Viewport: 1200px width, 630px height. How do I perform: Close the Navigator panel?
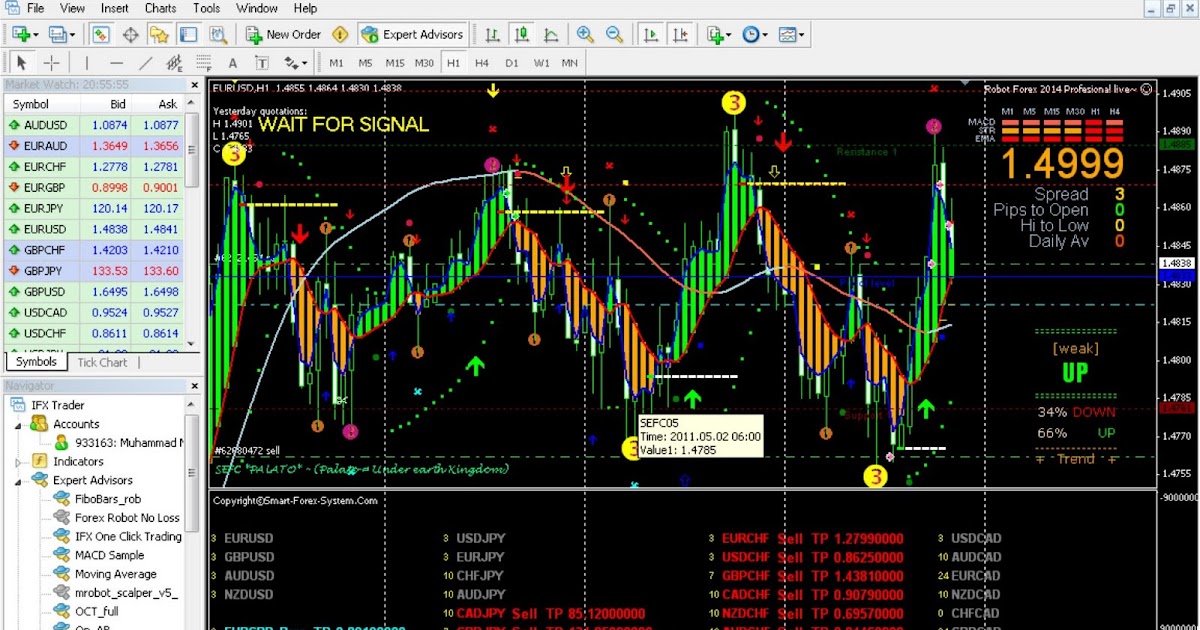pos(193,386)
